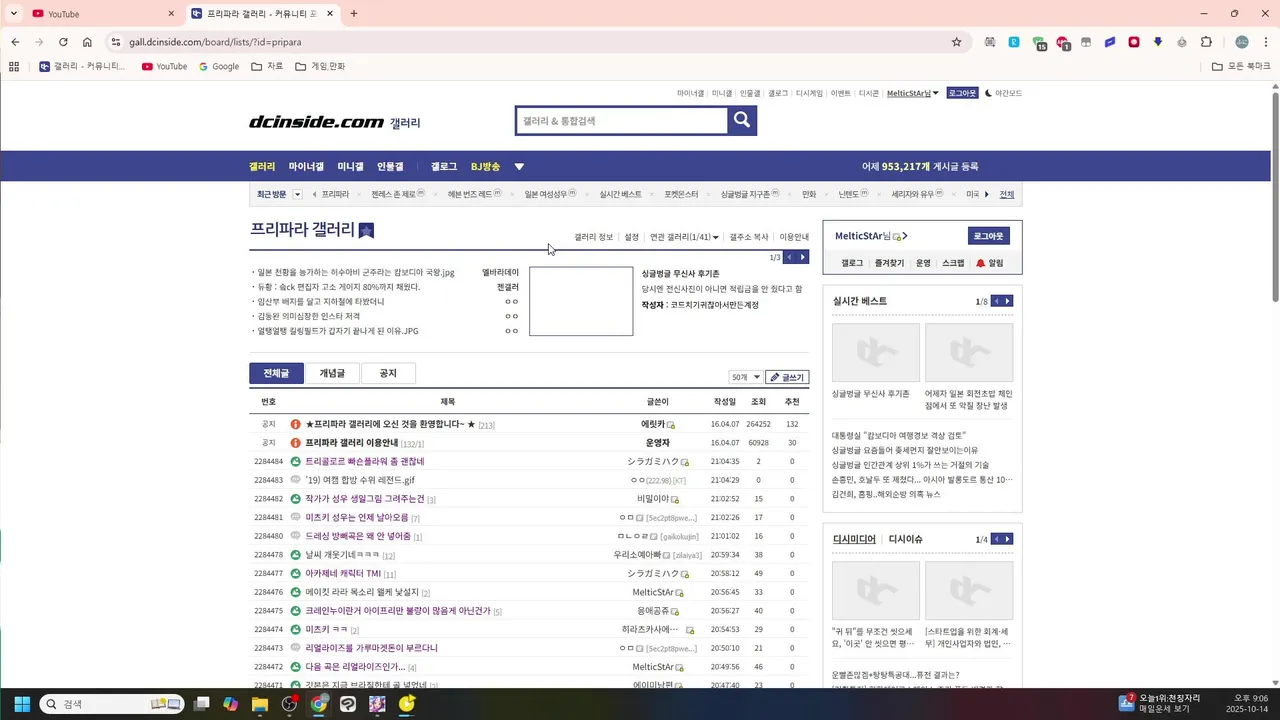Bookmark this page with the star icon
The image size is (1280, 720).
(x=956, y=42)
